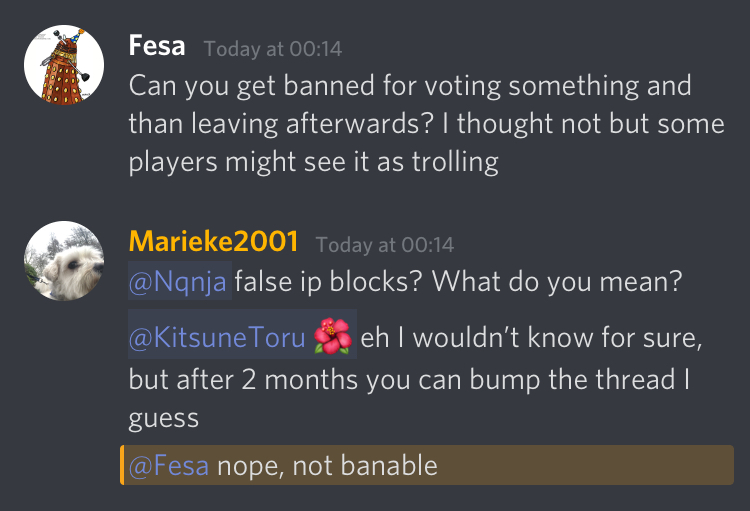Click the Fesa username
Image resolution: width=750 pixels, height=511 pixels.
[x=157, y=46]
